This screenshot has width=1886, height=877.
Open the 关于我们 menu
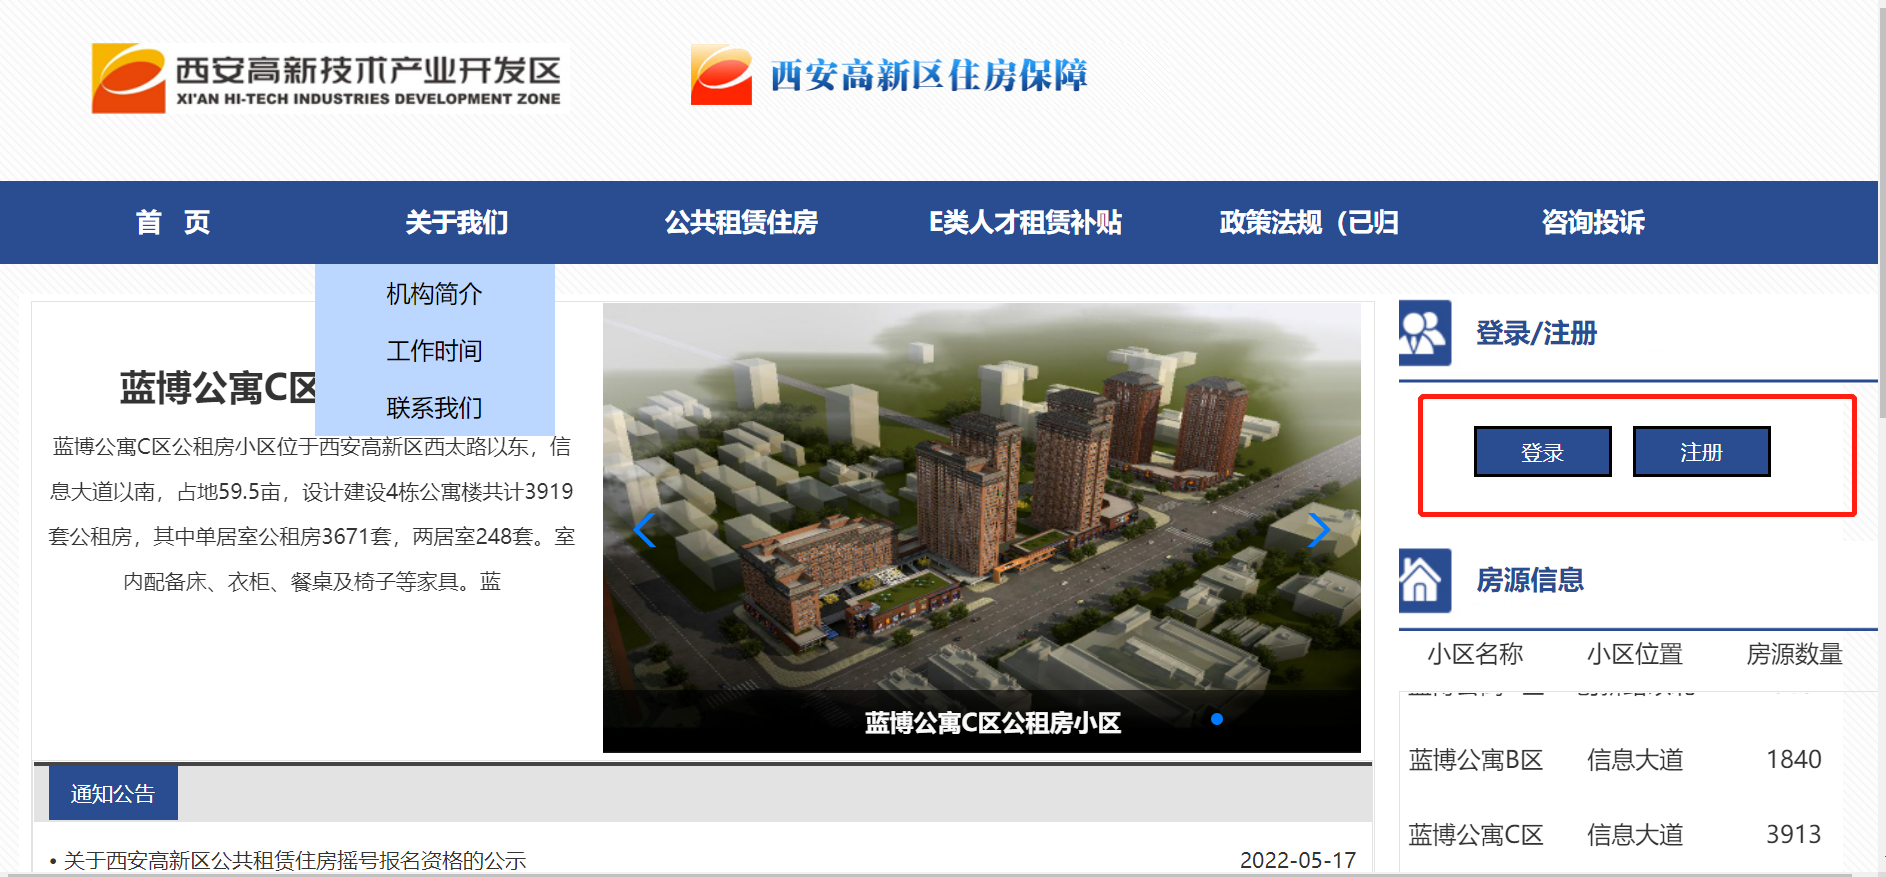pos(457,222)
